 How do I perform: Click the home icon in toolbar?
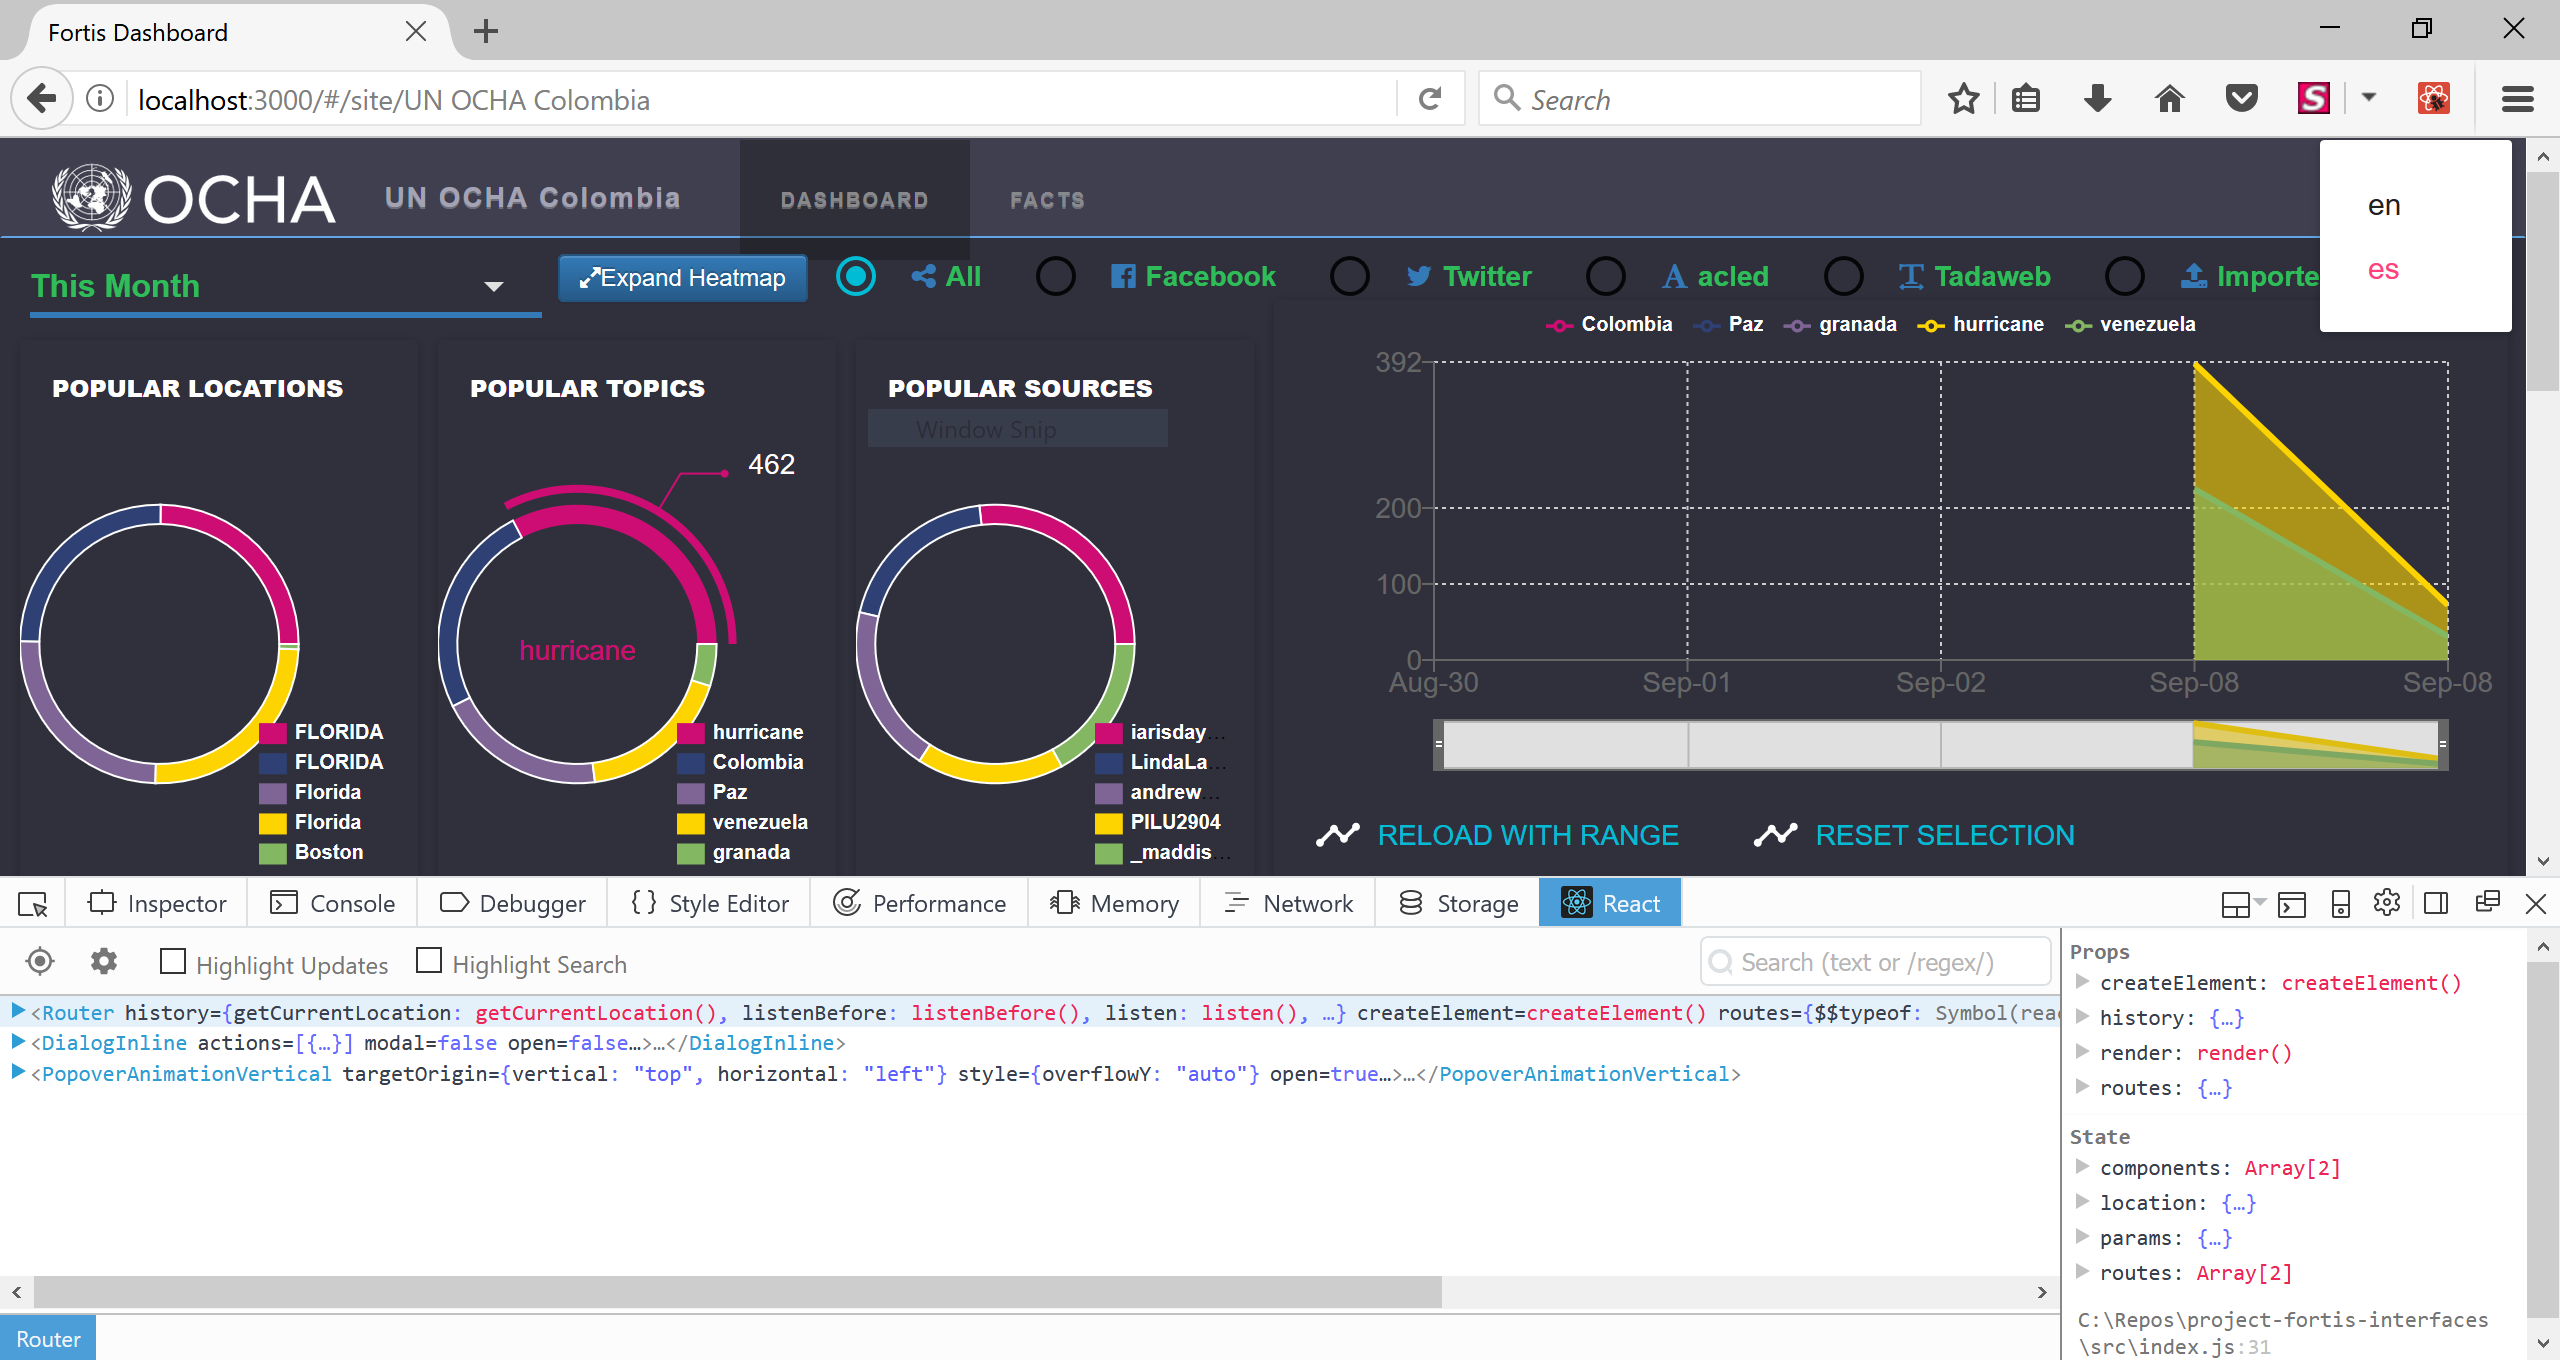click(2169, 99)
